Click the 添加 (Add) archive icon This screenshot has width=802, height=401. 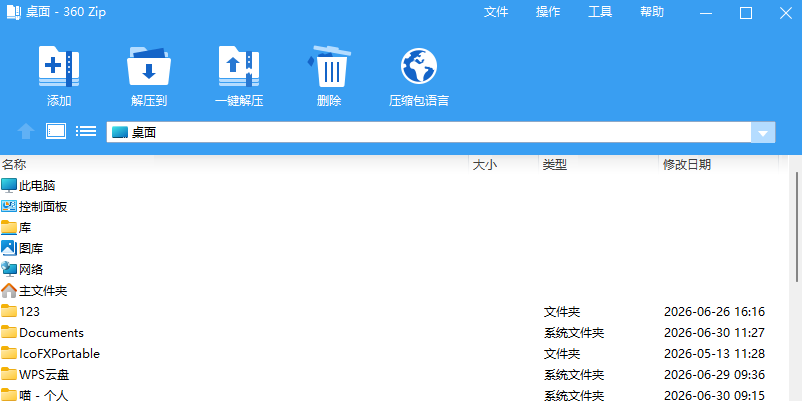pos(59,66)
